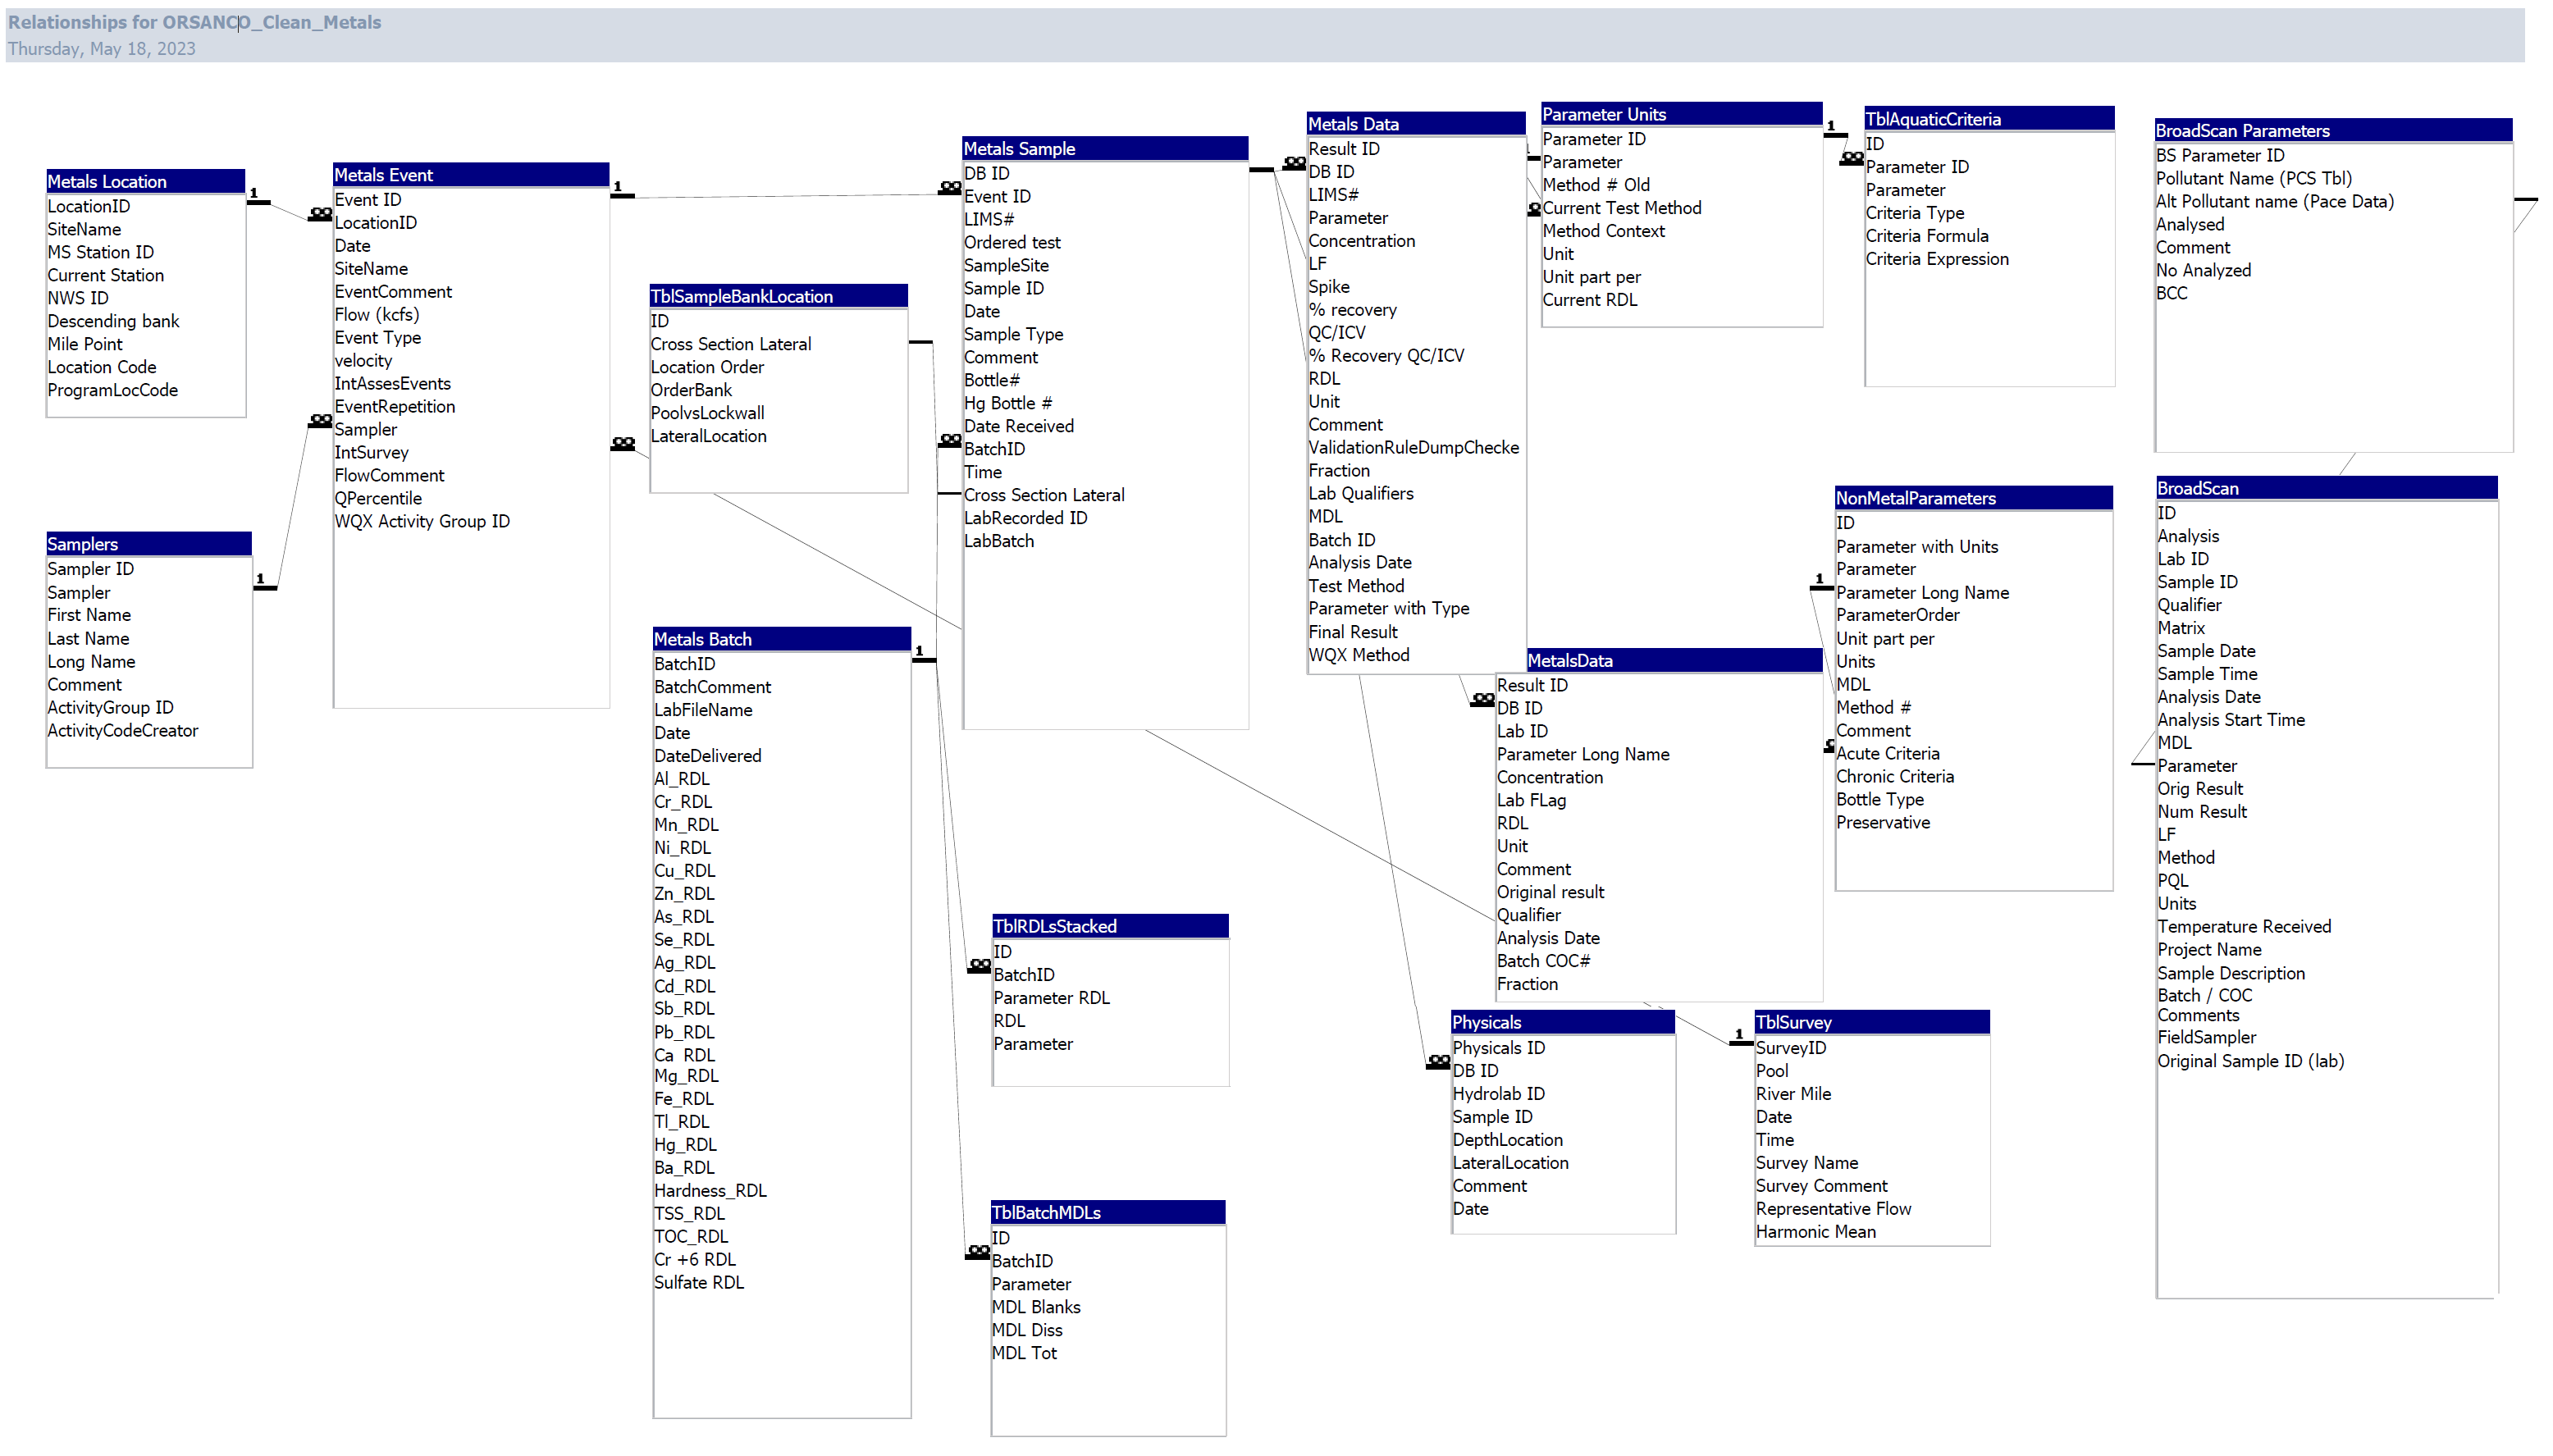Select the Metals Location table header
The width and height of the screenshot is (2553, 1456).
[145, 181]
